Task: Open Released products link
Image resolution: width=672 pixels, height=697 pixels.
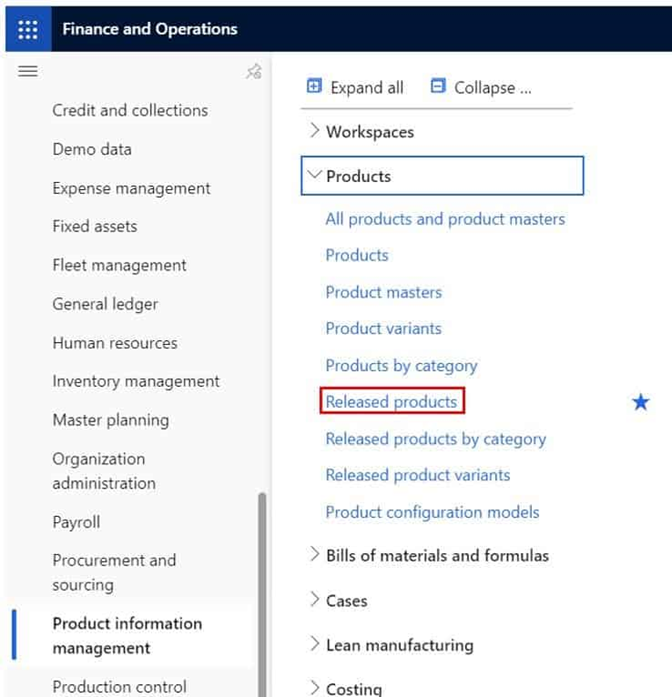Action: 391,402
